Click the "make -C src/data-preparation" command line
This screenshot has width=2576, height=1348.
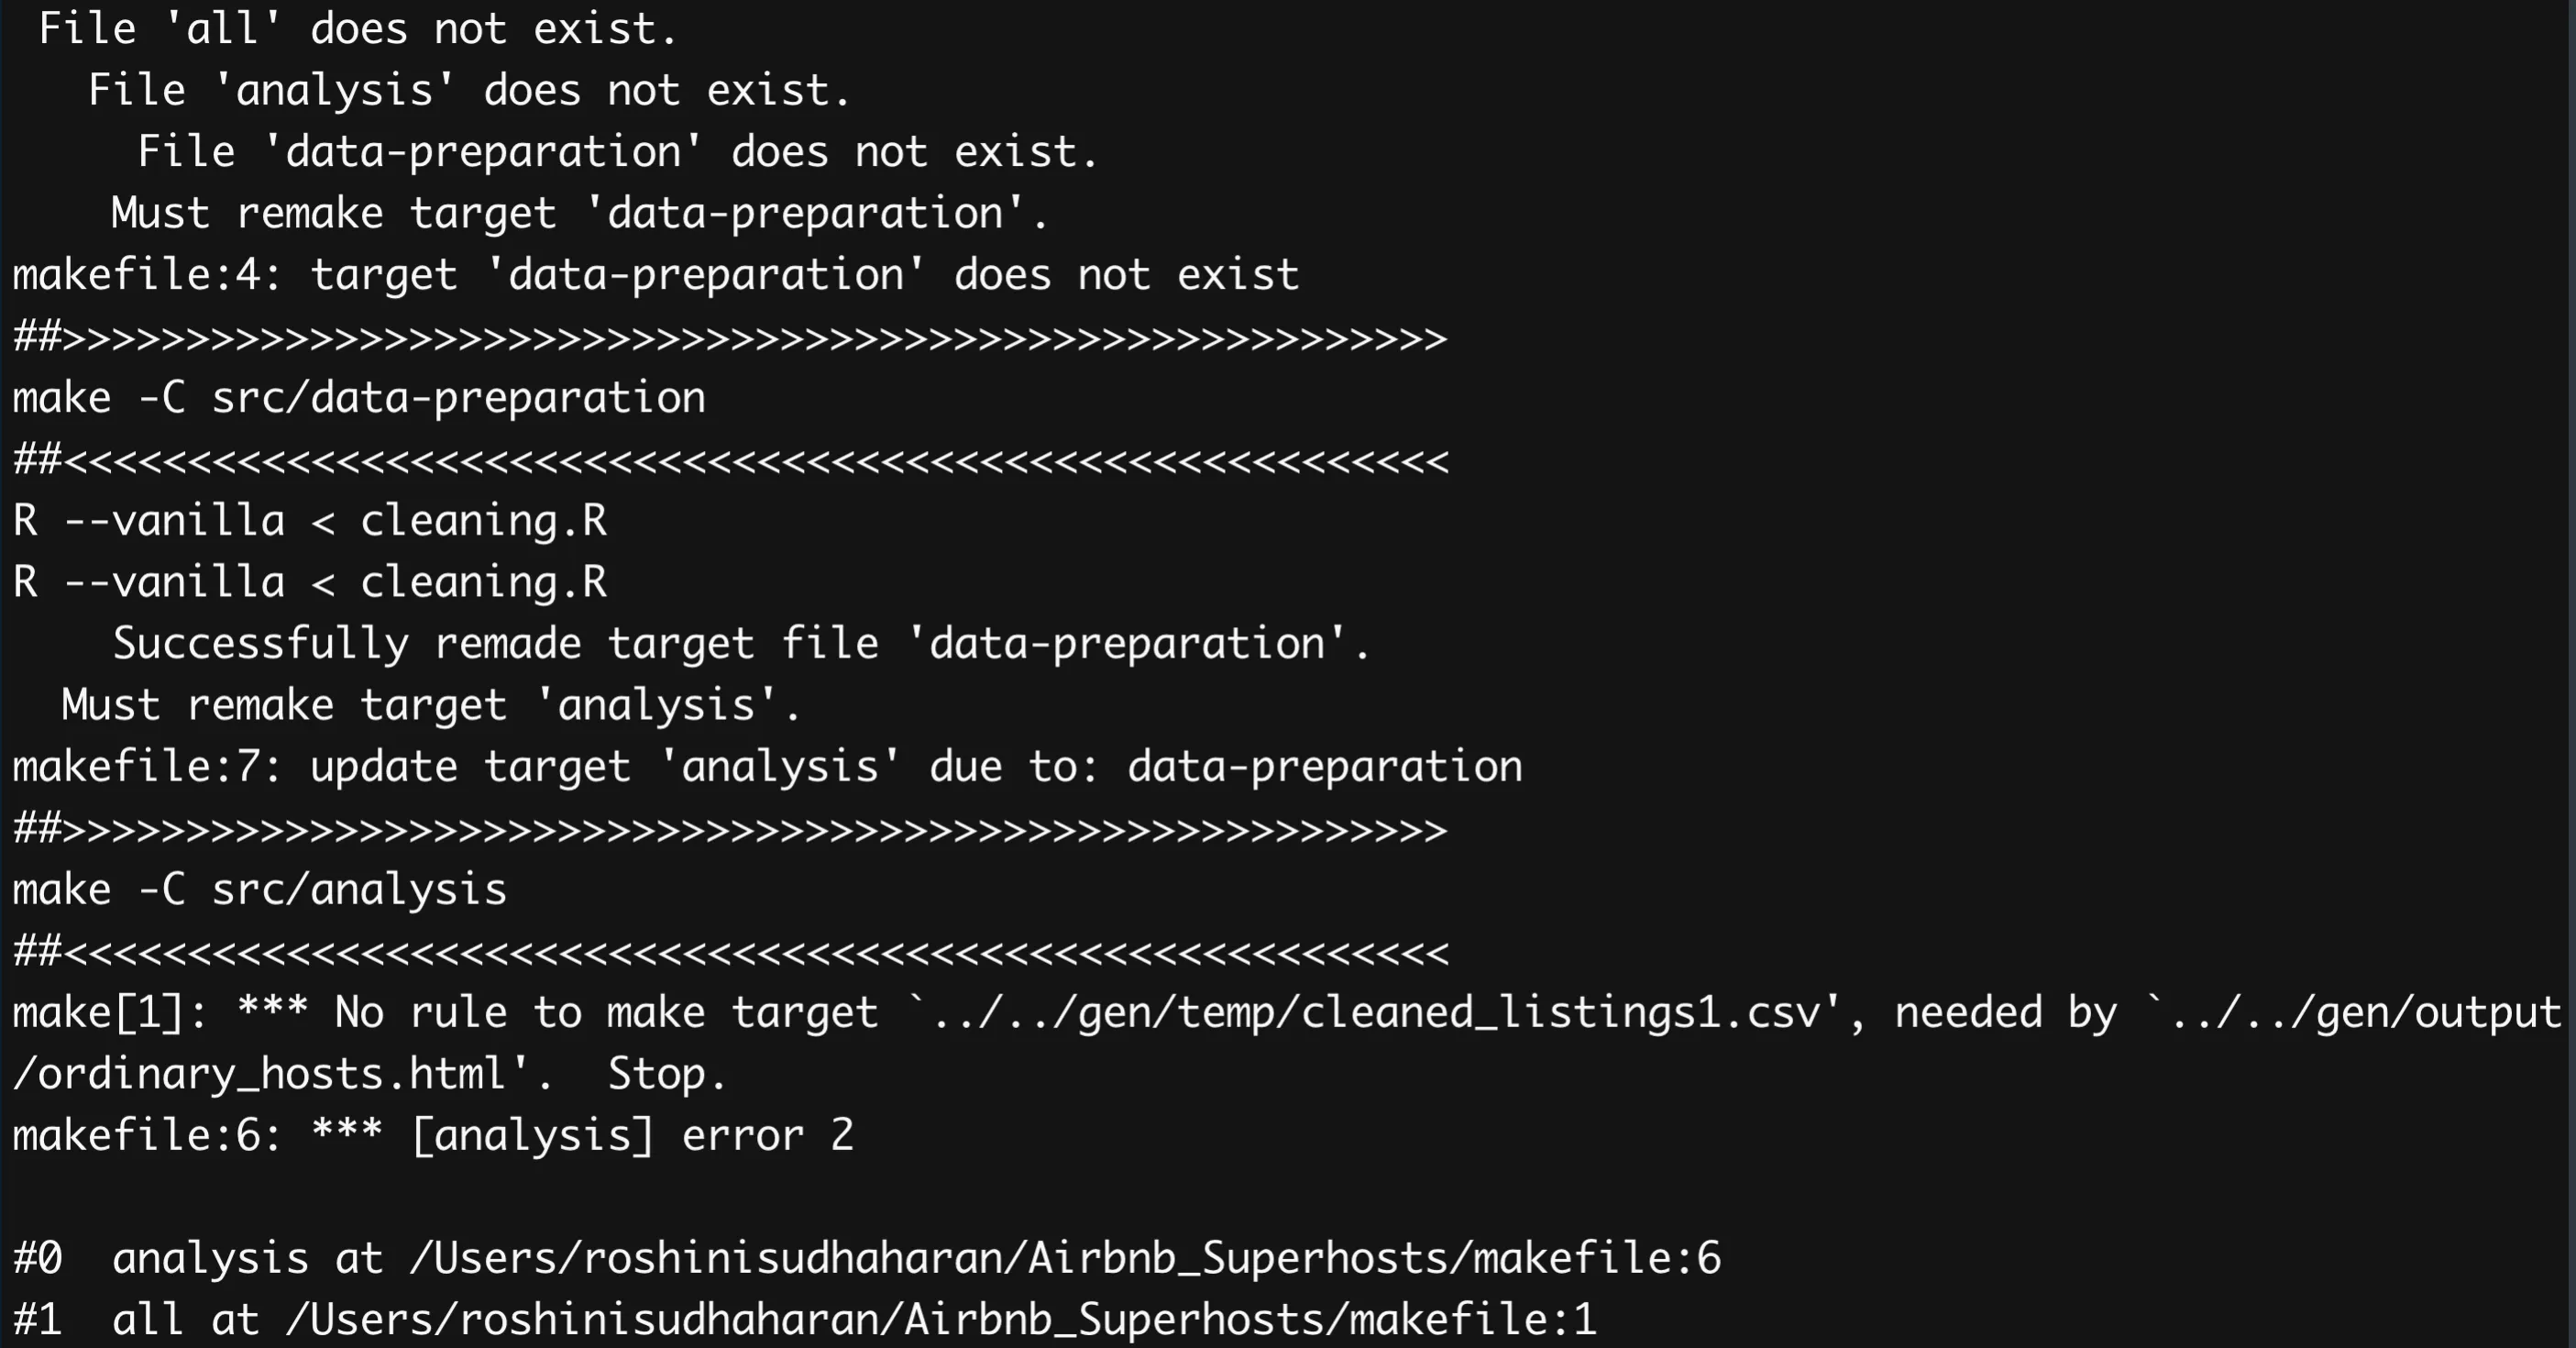pos(358,398)
